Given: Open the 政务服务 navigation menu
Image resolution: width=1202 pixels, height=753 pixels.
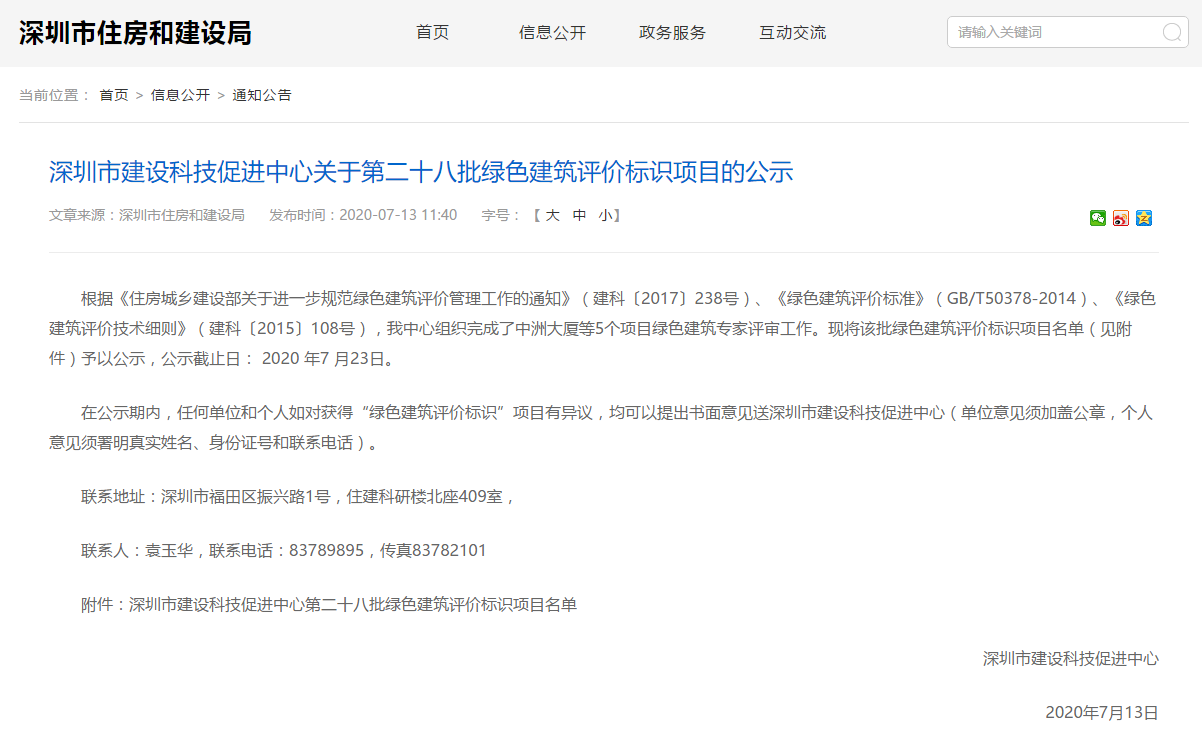Looking at the screenshot, I should point(672,32).
